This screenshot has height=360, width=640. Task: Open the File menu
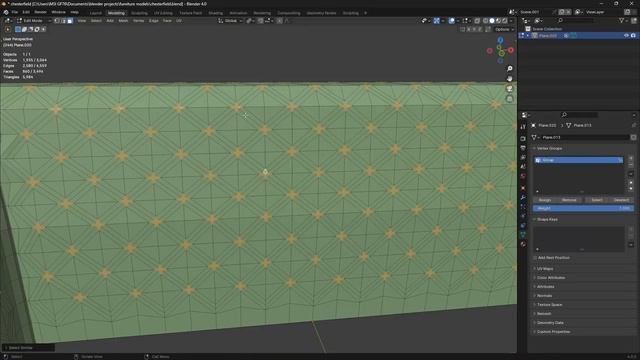tap(14, 12)
